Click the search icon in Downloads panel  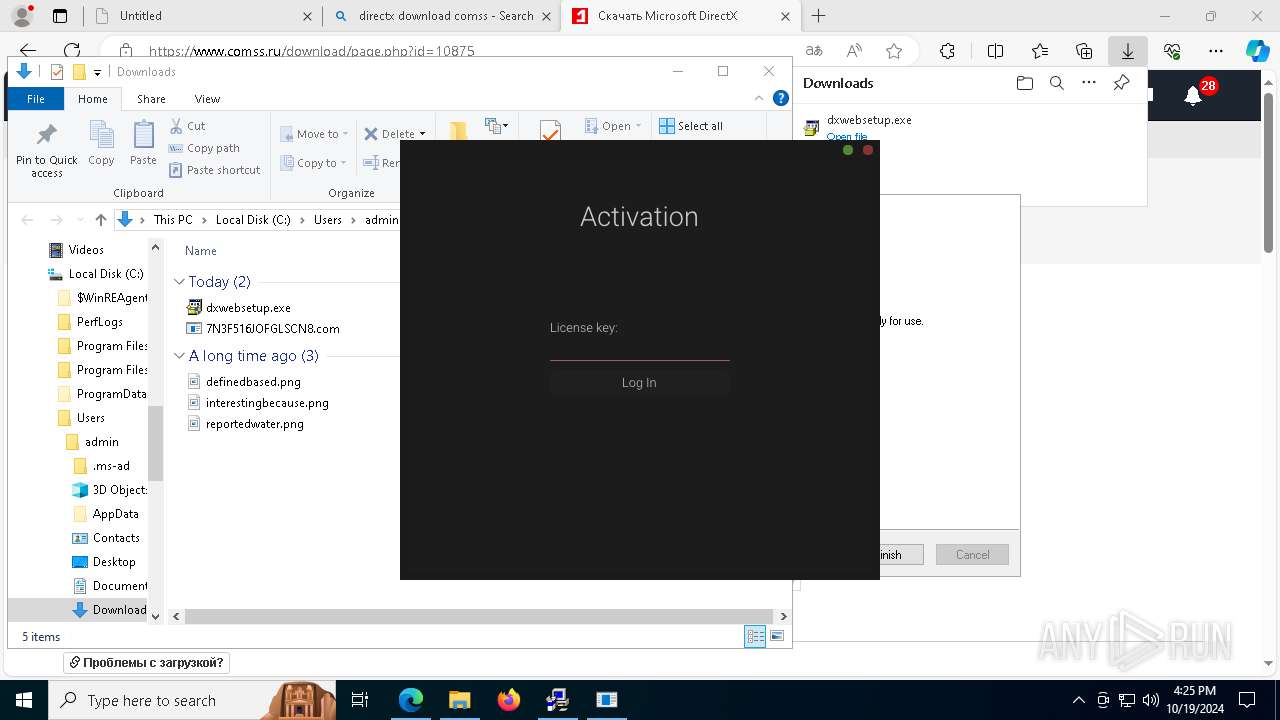coord(1056,84)
